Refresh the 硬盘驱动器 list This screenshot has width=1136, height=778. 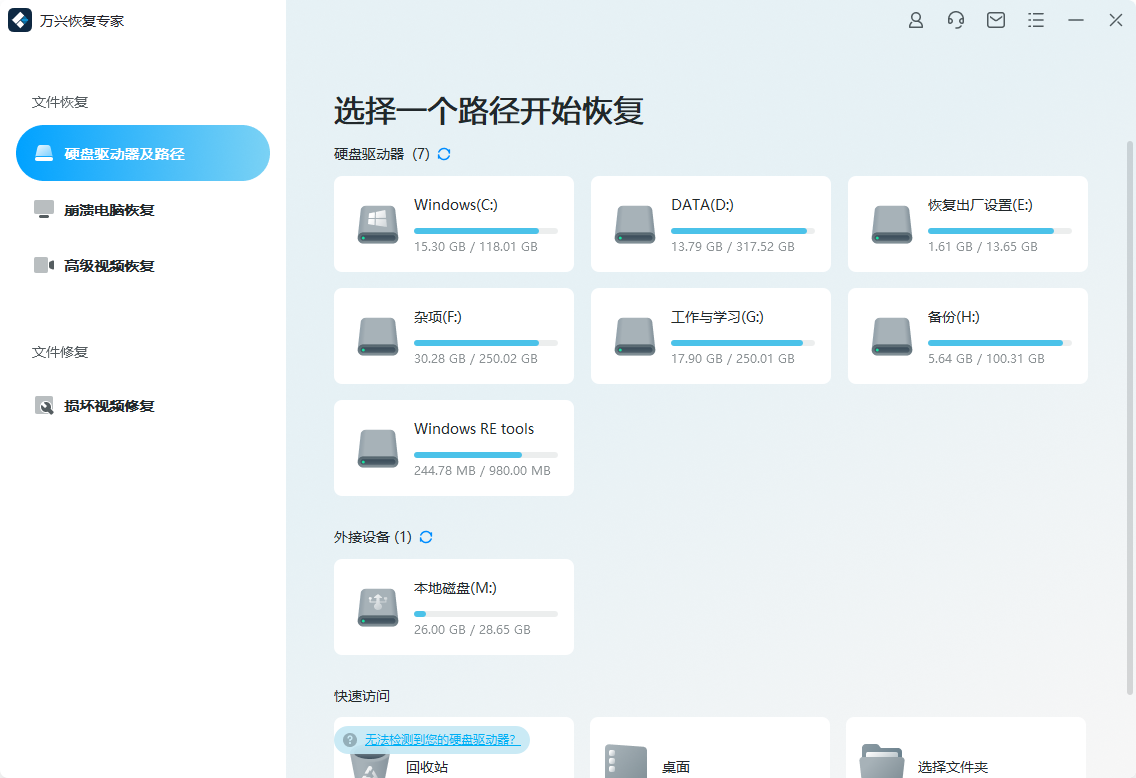(x=443, y=154)
